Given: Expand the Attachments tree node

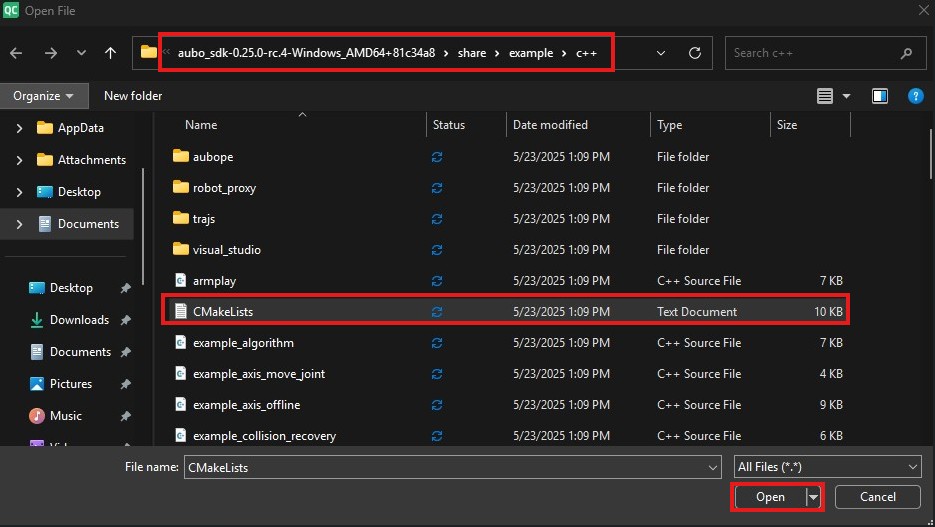Looking at the screenshot, I should (x=19, y=160).
